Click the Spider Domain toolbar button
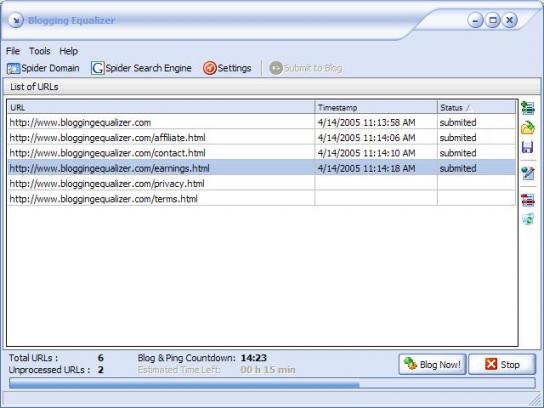Viewport: 544px width, 408px height. tap(43, 68)
